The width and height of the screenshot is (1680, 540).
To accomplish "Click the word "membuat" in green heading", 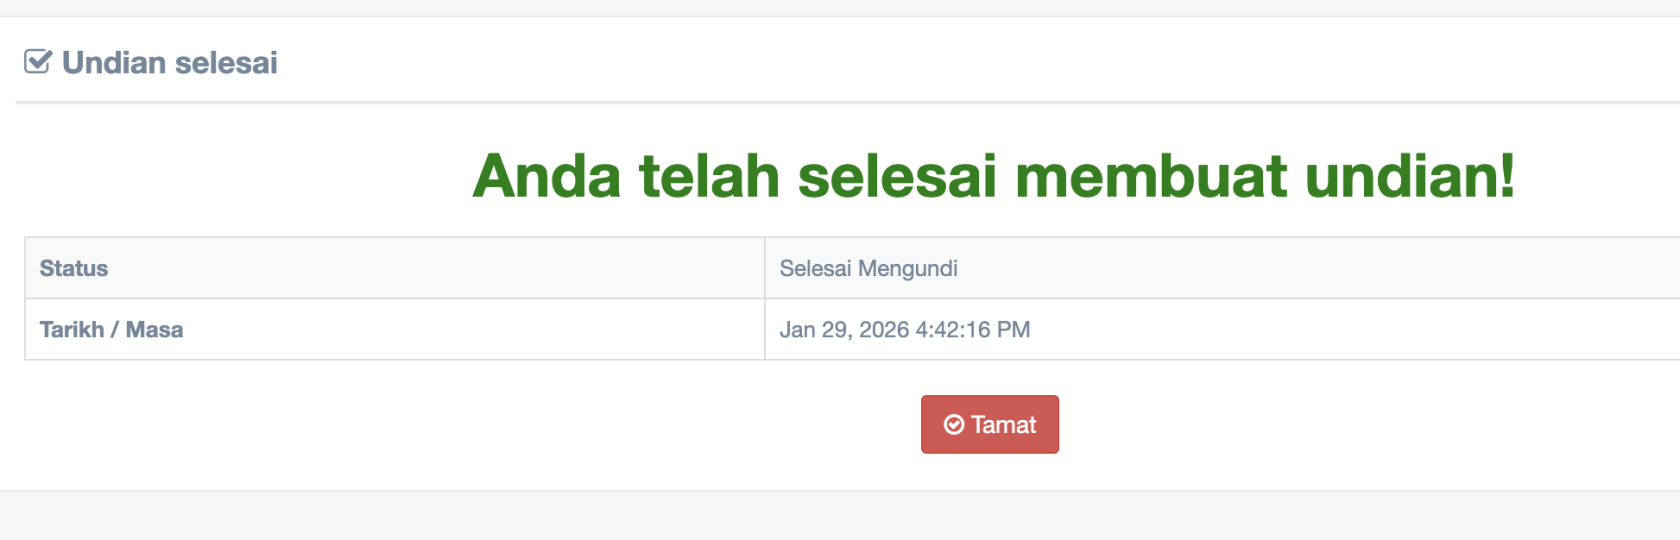I will 1151,177.
